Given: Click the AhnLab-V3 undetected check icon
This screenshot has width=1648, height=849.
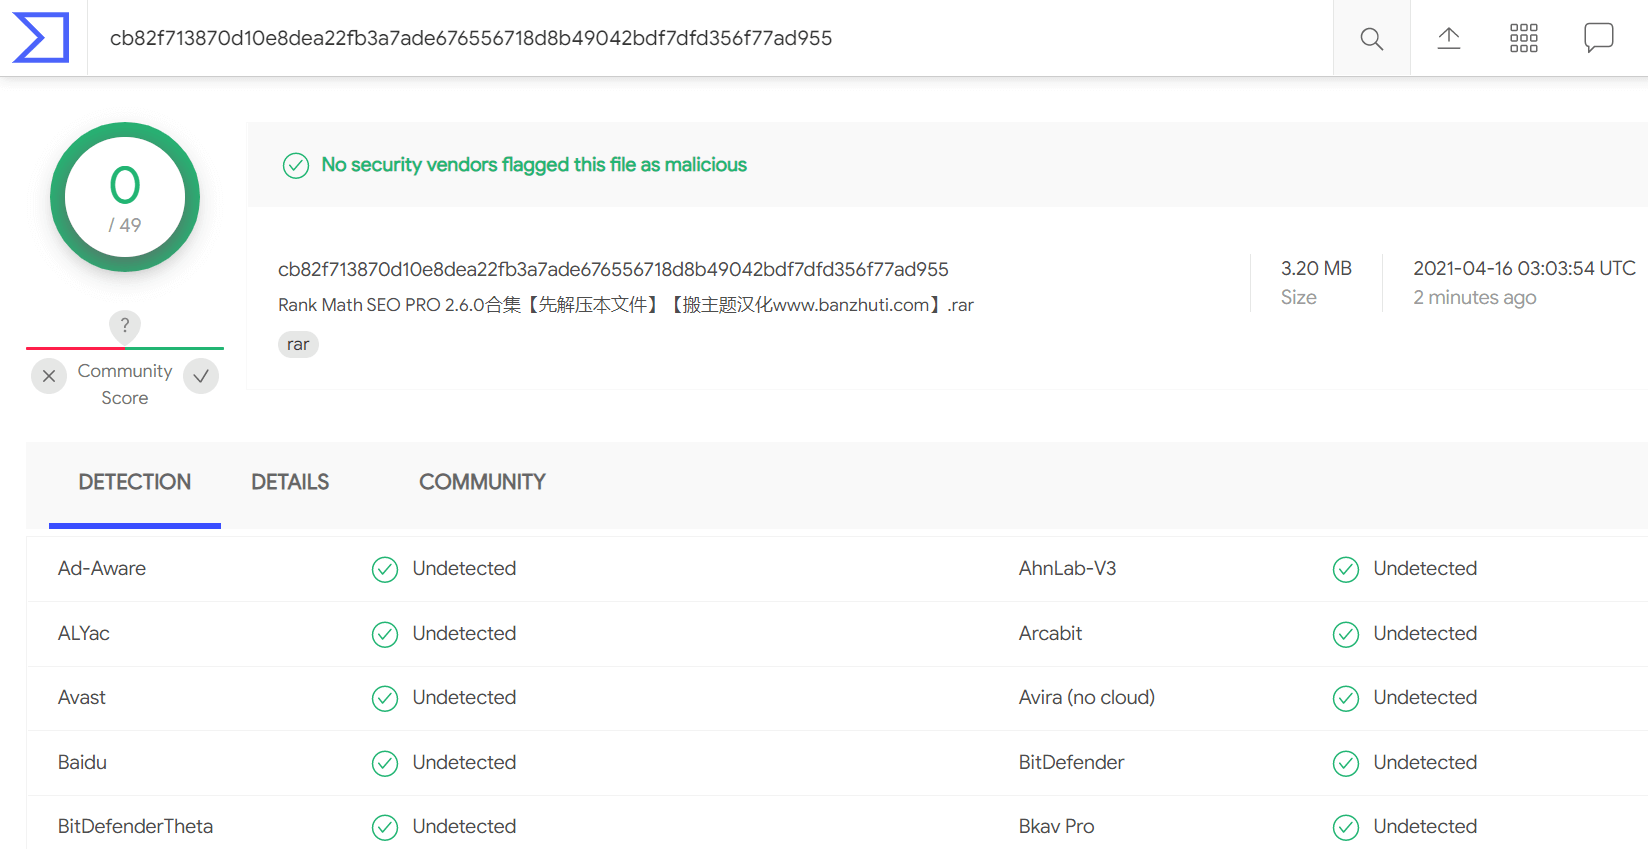Looking at the screenshot, I should click(x=1346, y=569).
